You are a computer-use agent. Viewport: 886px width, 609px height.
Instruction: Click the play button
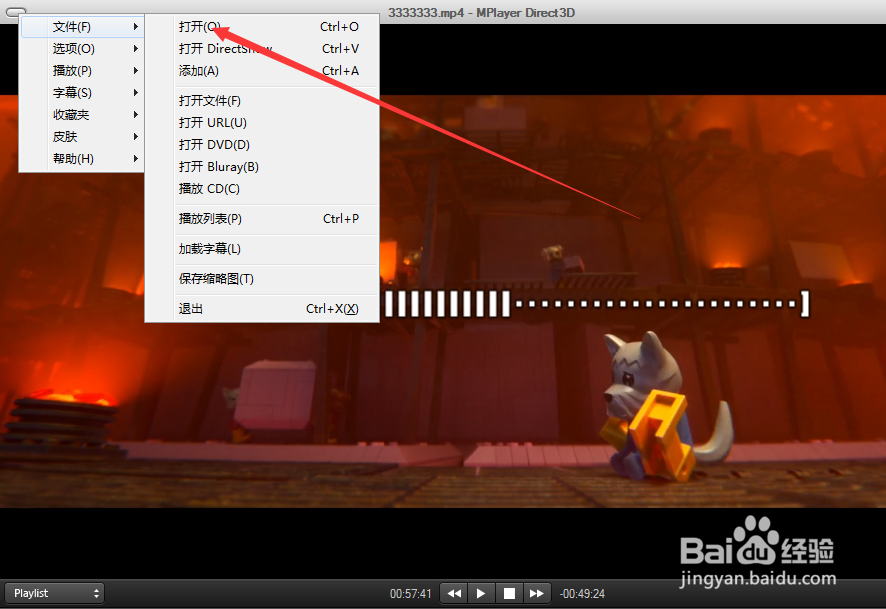(x=481, y=593)
